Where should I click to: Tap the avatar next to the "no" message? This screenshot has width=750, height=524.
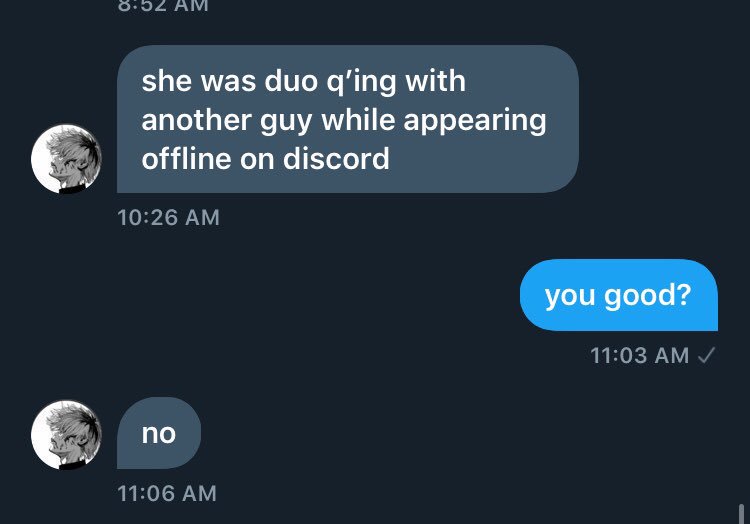click(x=66, y=435)
